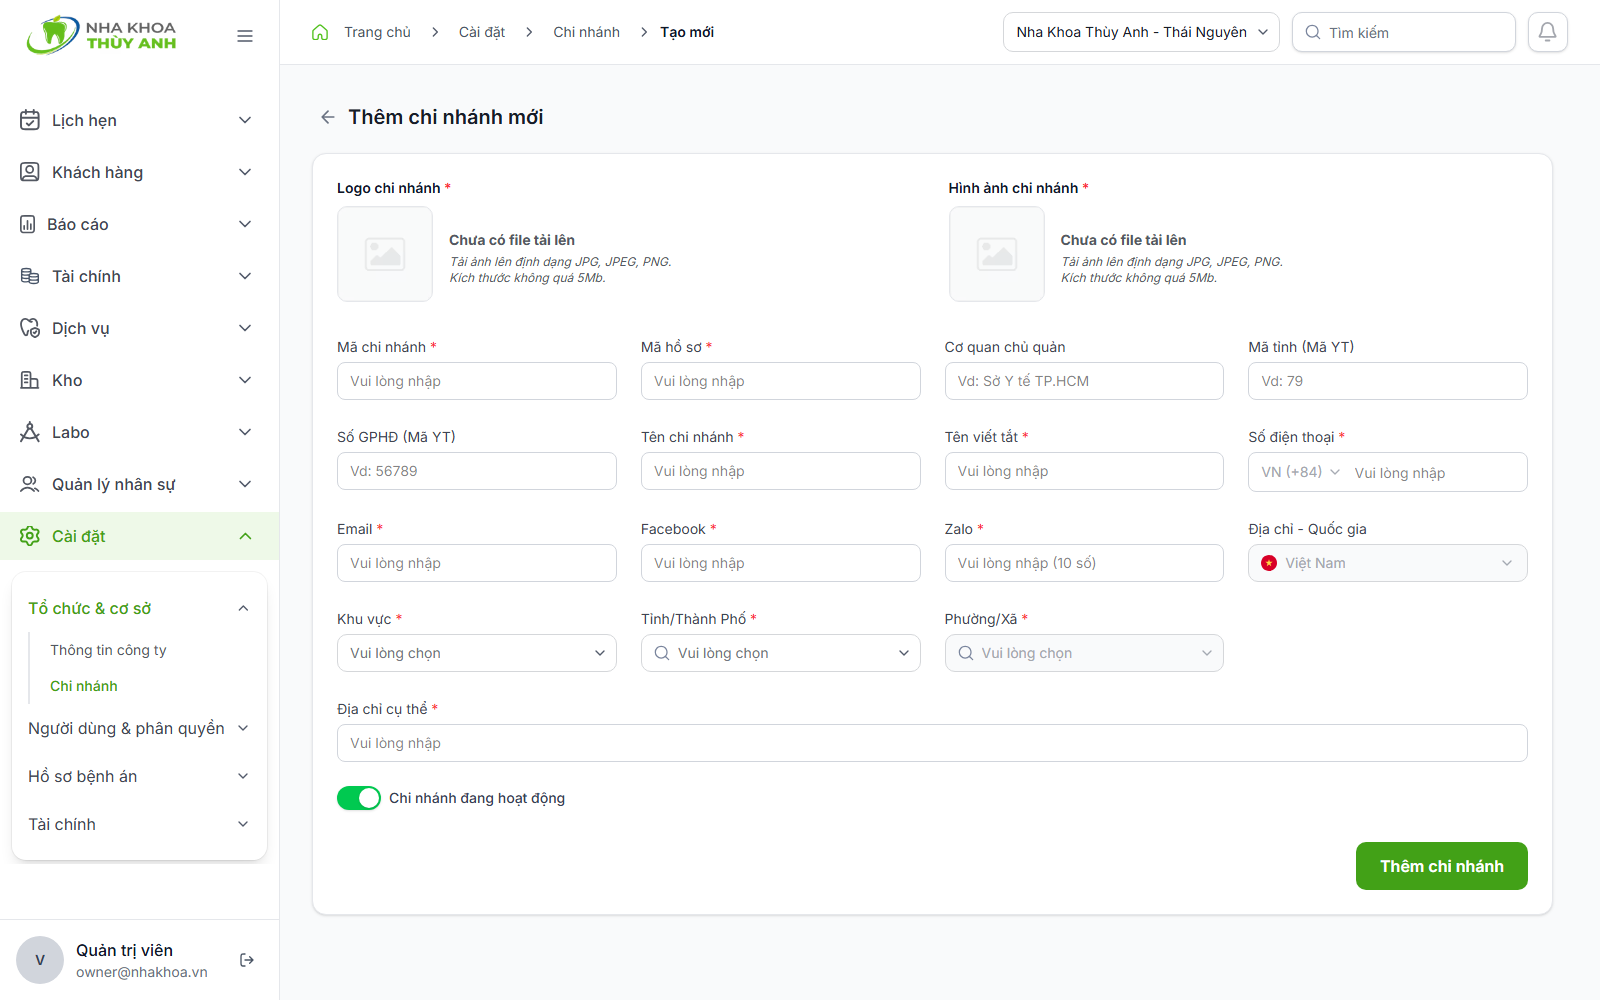Open the Phường/Xã dropdown
This screenshot has height=1000, width=1600.
[1084, 653]
